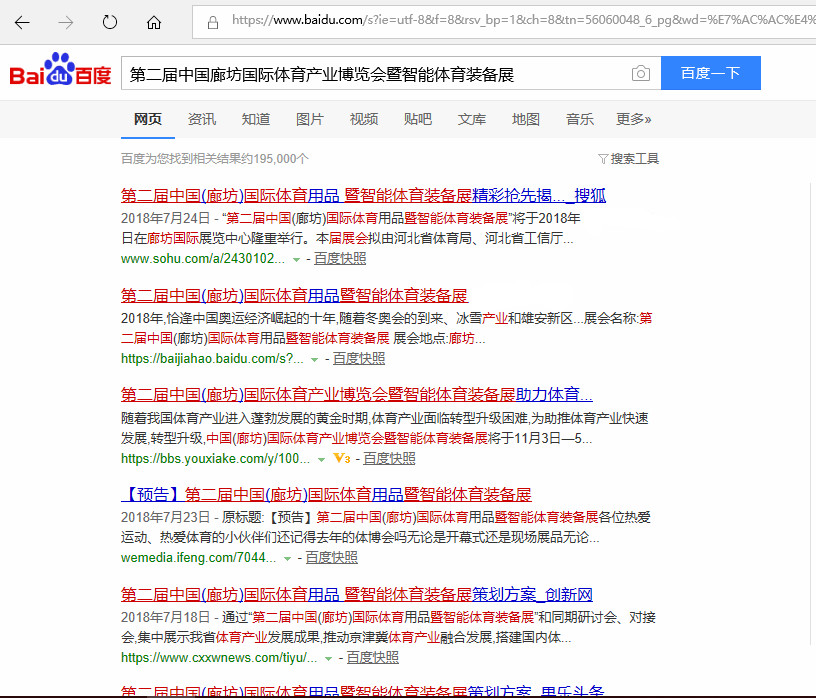Switch to the 地图 tab
Screen dimensions: 816x698
pyautogui.click(x=526, y=119)
